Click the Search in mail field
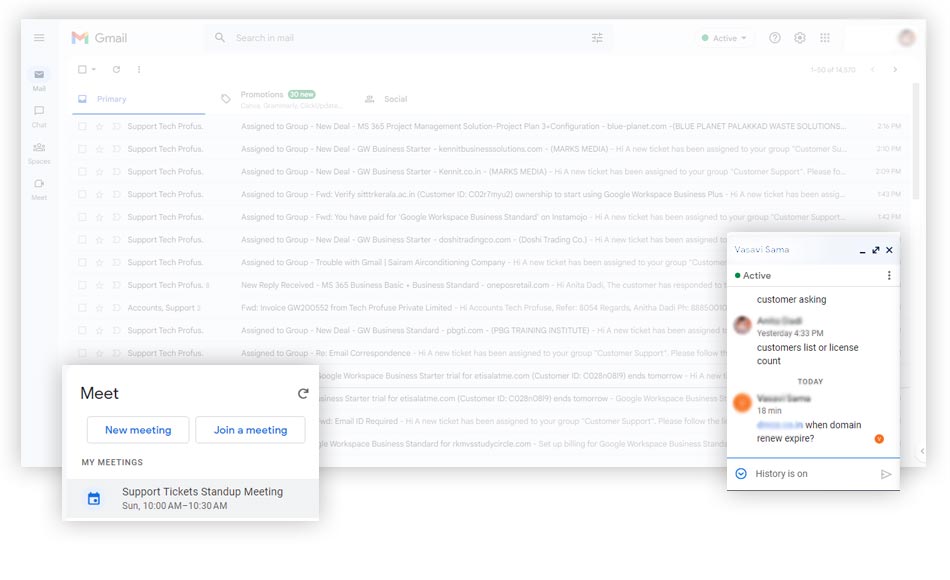This screenshot has width=950, height=580. [x=406, y=38]
